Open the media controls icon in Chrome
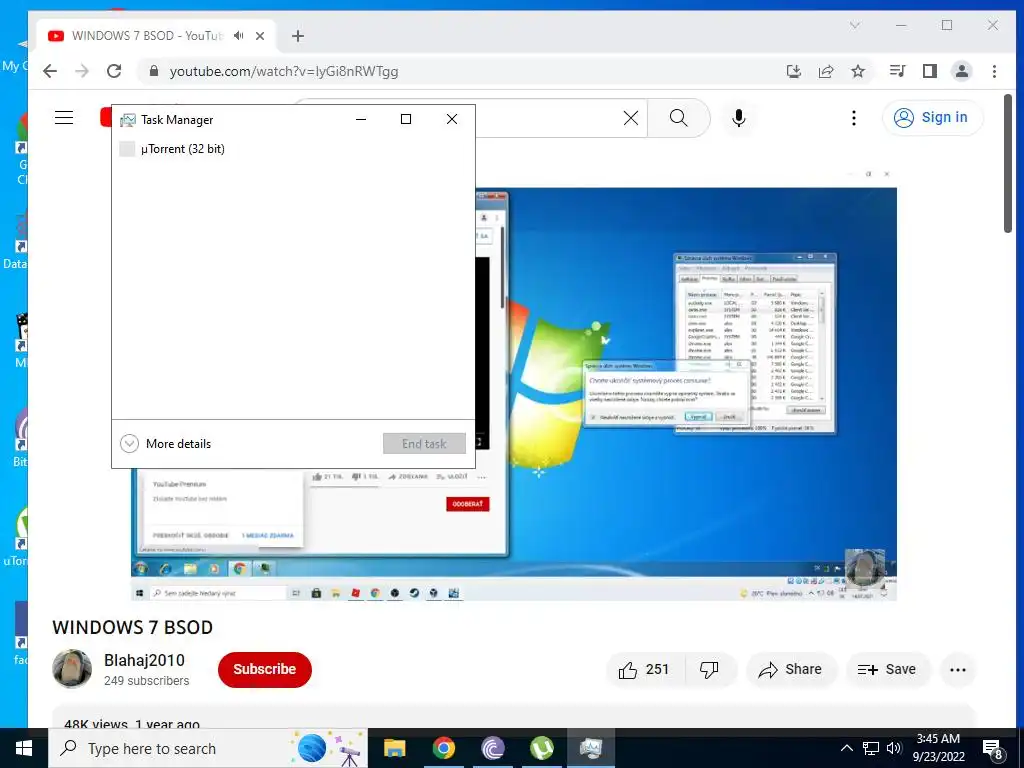Viewport: 1024px width, 768px height. click(898, 71)
